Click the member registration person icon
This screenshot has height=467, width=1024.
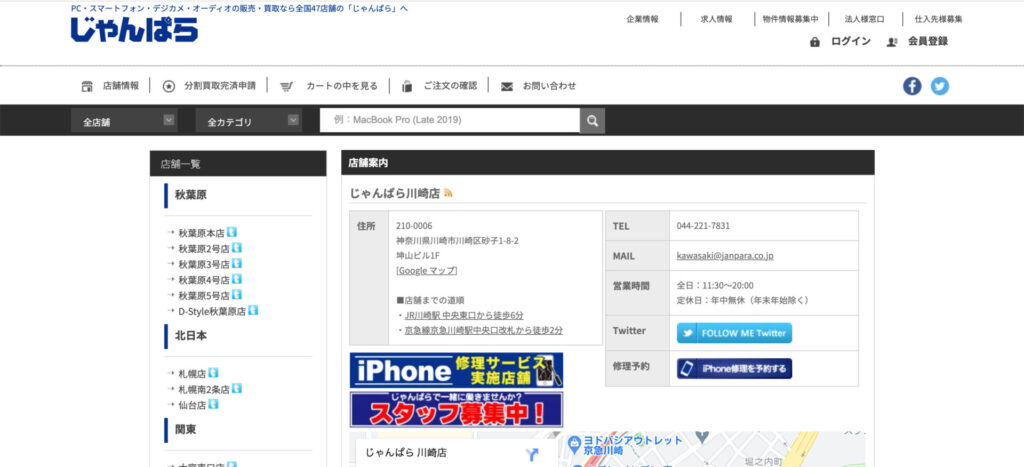[891, 42]
